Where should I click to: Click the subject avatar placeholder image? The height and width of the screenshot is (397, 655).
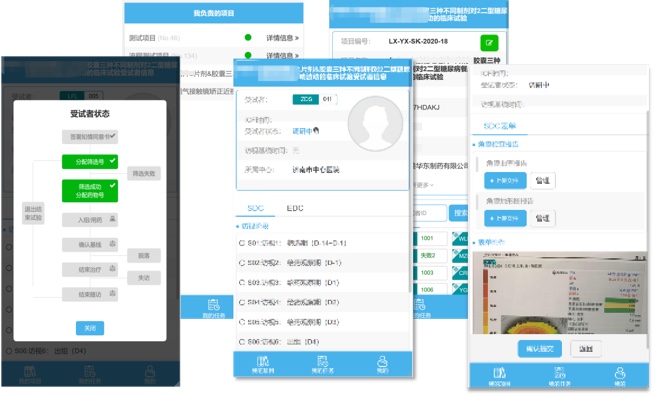376,124
